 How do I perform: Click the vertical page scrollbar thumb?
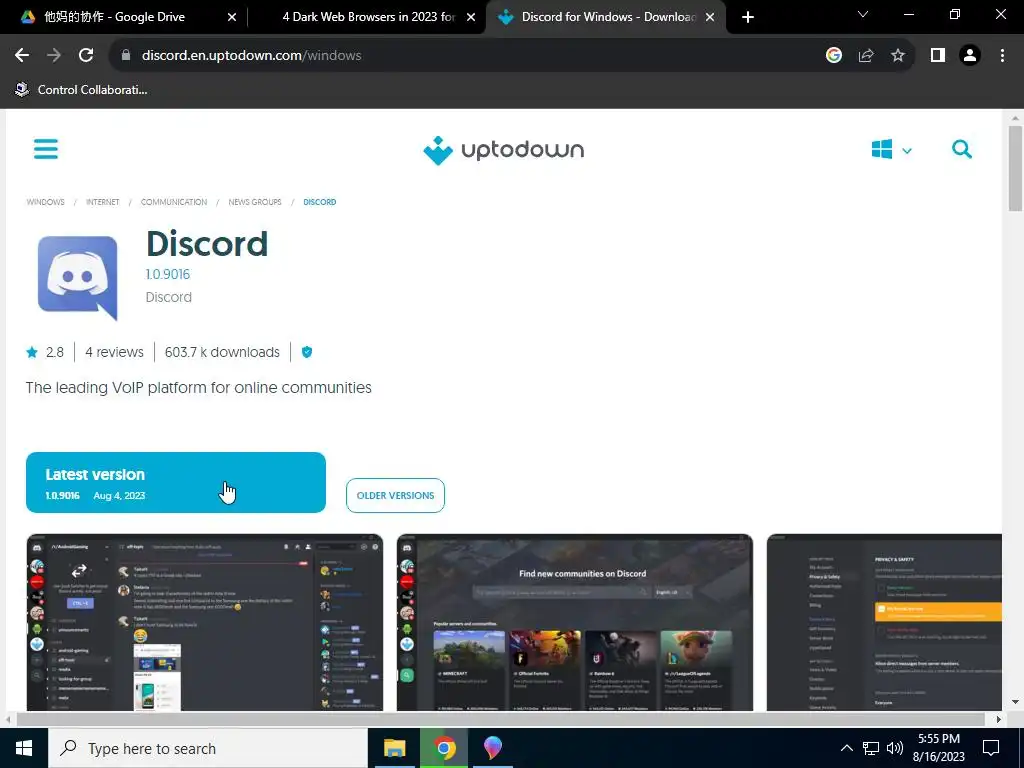point(1015,168)
